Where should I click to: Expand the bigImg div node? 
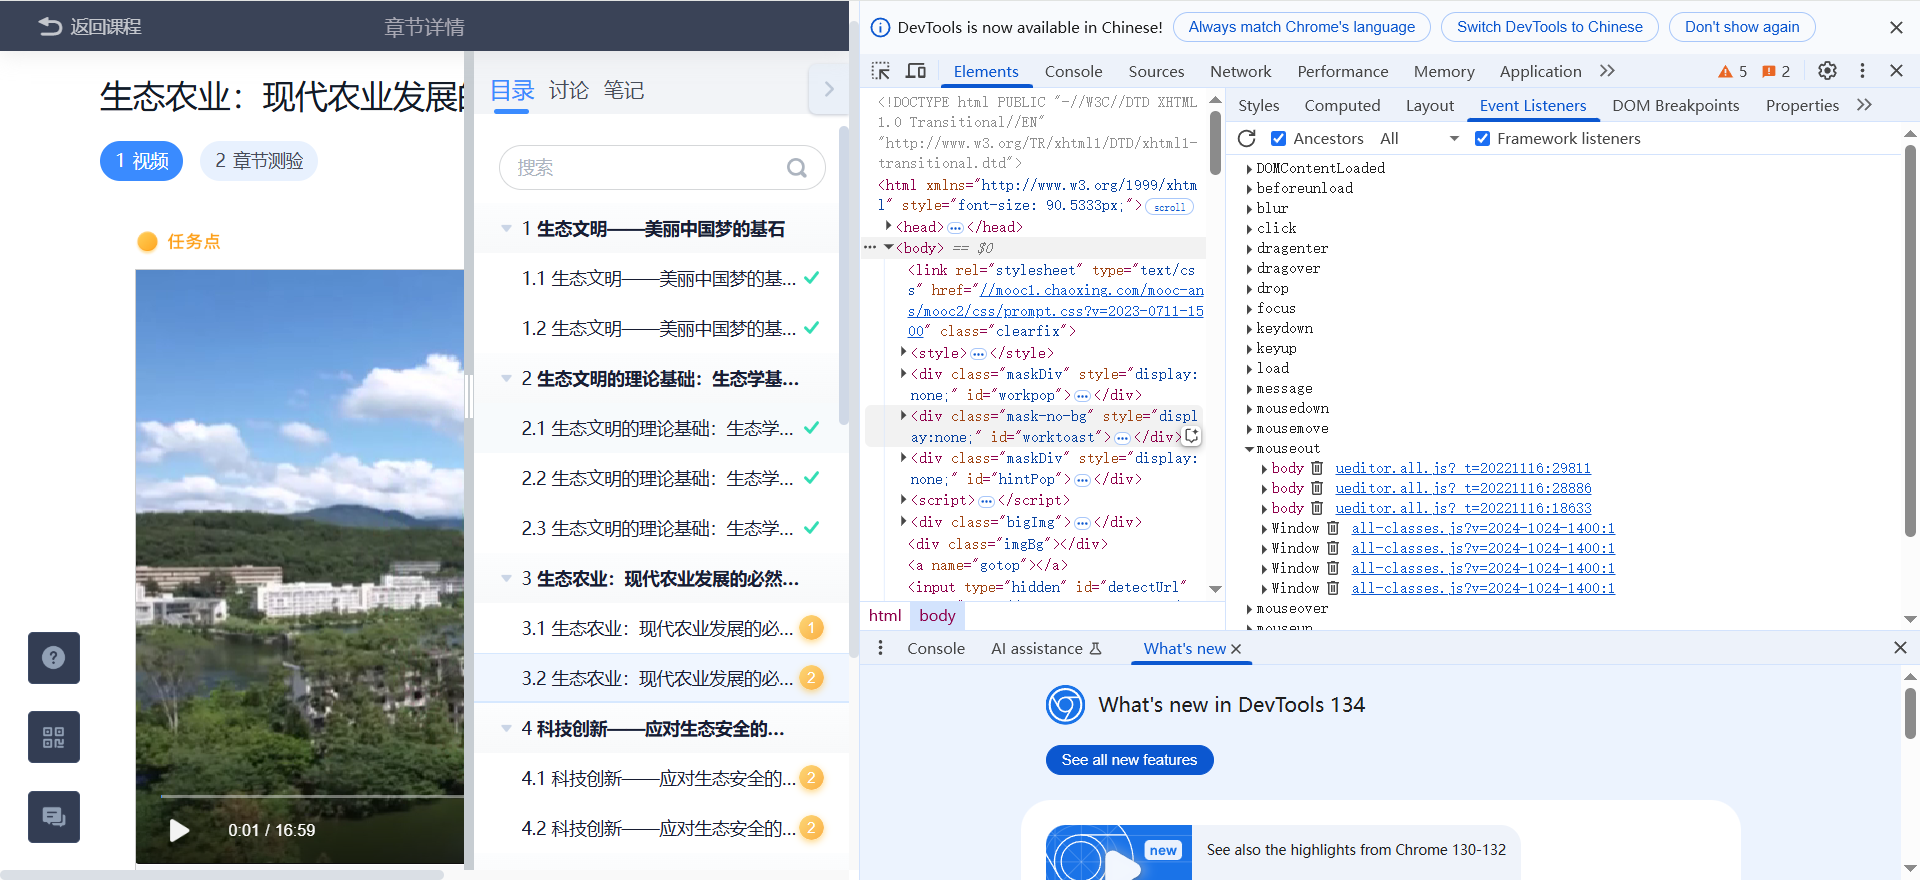(903, 521)
